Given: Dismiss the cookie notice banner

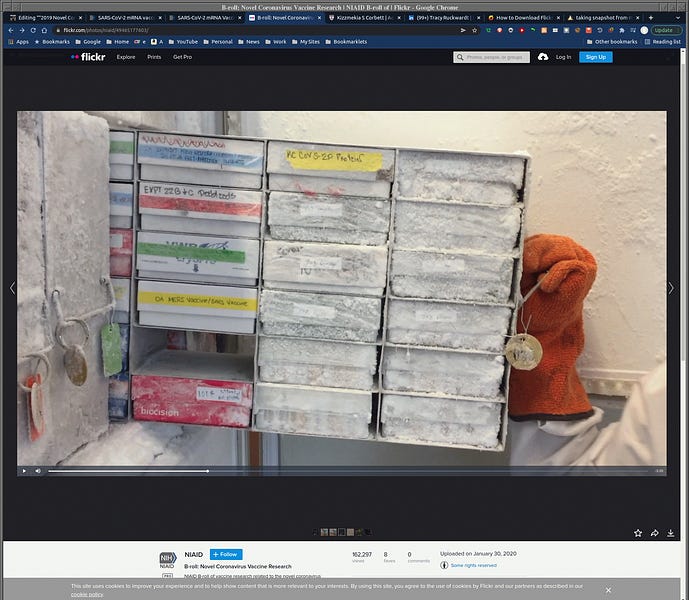Looking at the screenshot, I should 607,590.
